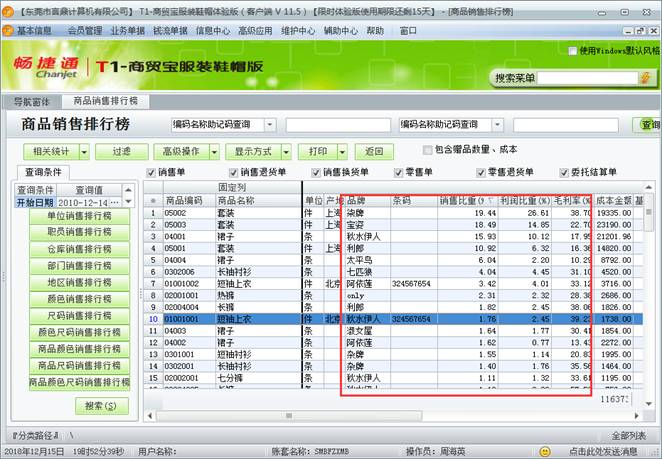Switch to the 导航窗体 tab
The width and height of the screenshot is (662, 459).
[x=32, y=101]
